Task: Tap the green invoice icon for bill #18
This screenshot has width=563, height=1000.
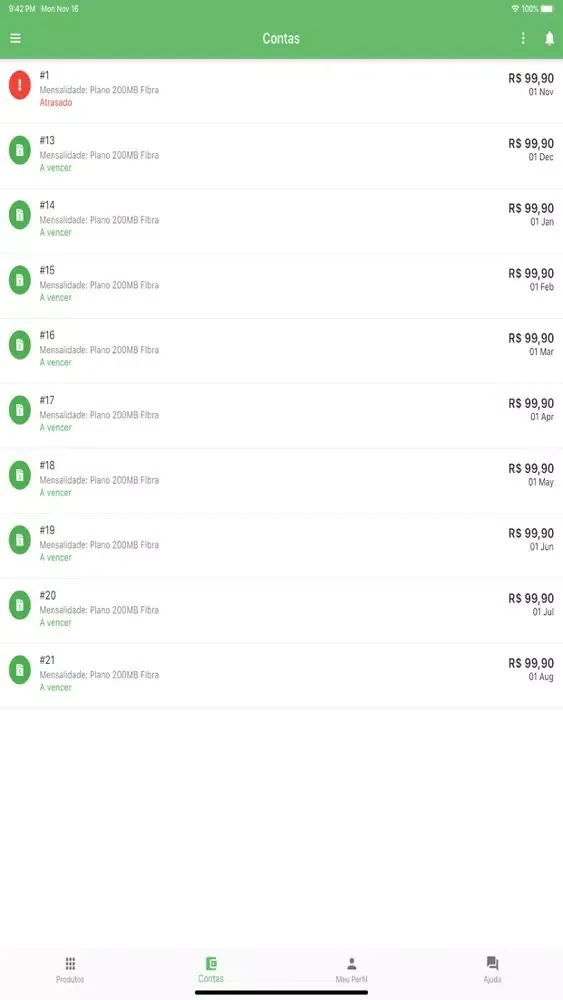Action: [20, 475]
